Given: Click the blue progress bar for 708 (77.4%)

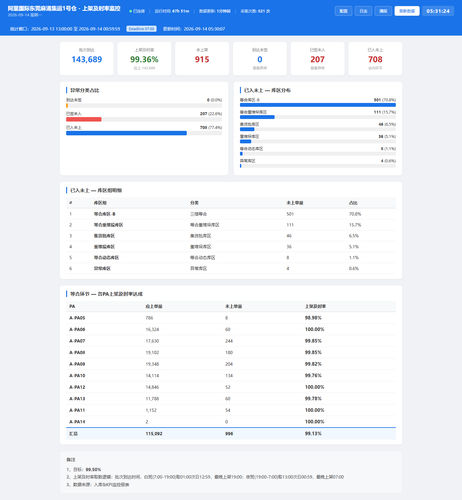Looking at the screenshot, I should (x=126, y=133).
